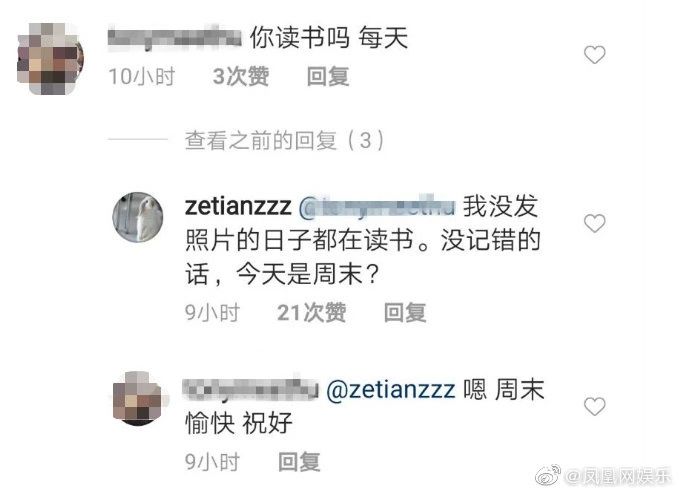Open zetianzzz username link
Screen dimensions: 679x494
(x=238, y=206)
